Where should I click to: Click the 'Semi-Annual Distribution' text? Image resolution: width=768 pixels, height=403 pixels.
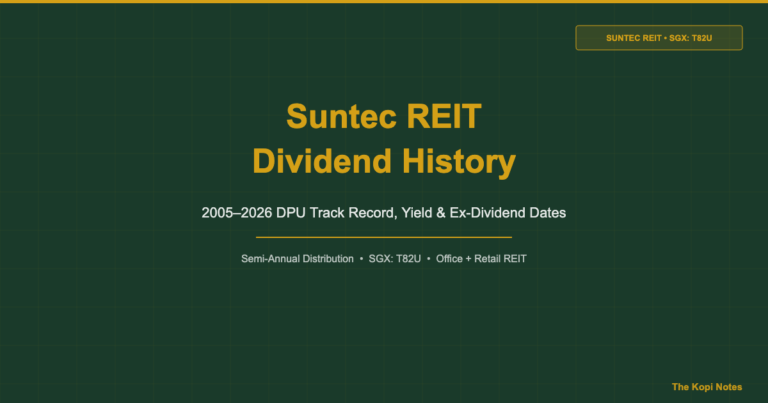tap(297, 259)
